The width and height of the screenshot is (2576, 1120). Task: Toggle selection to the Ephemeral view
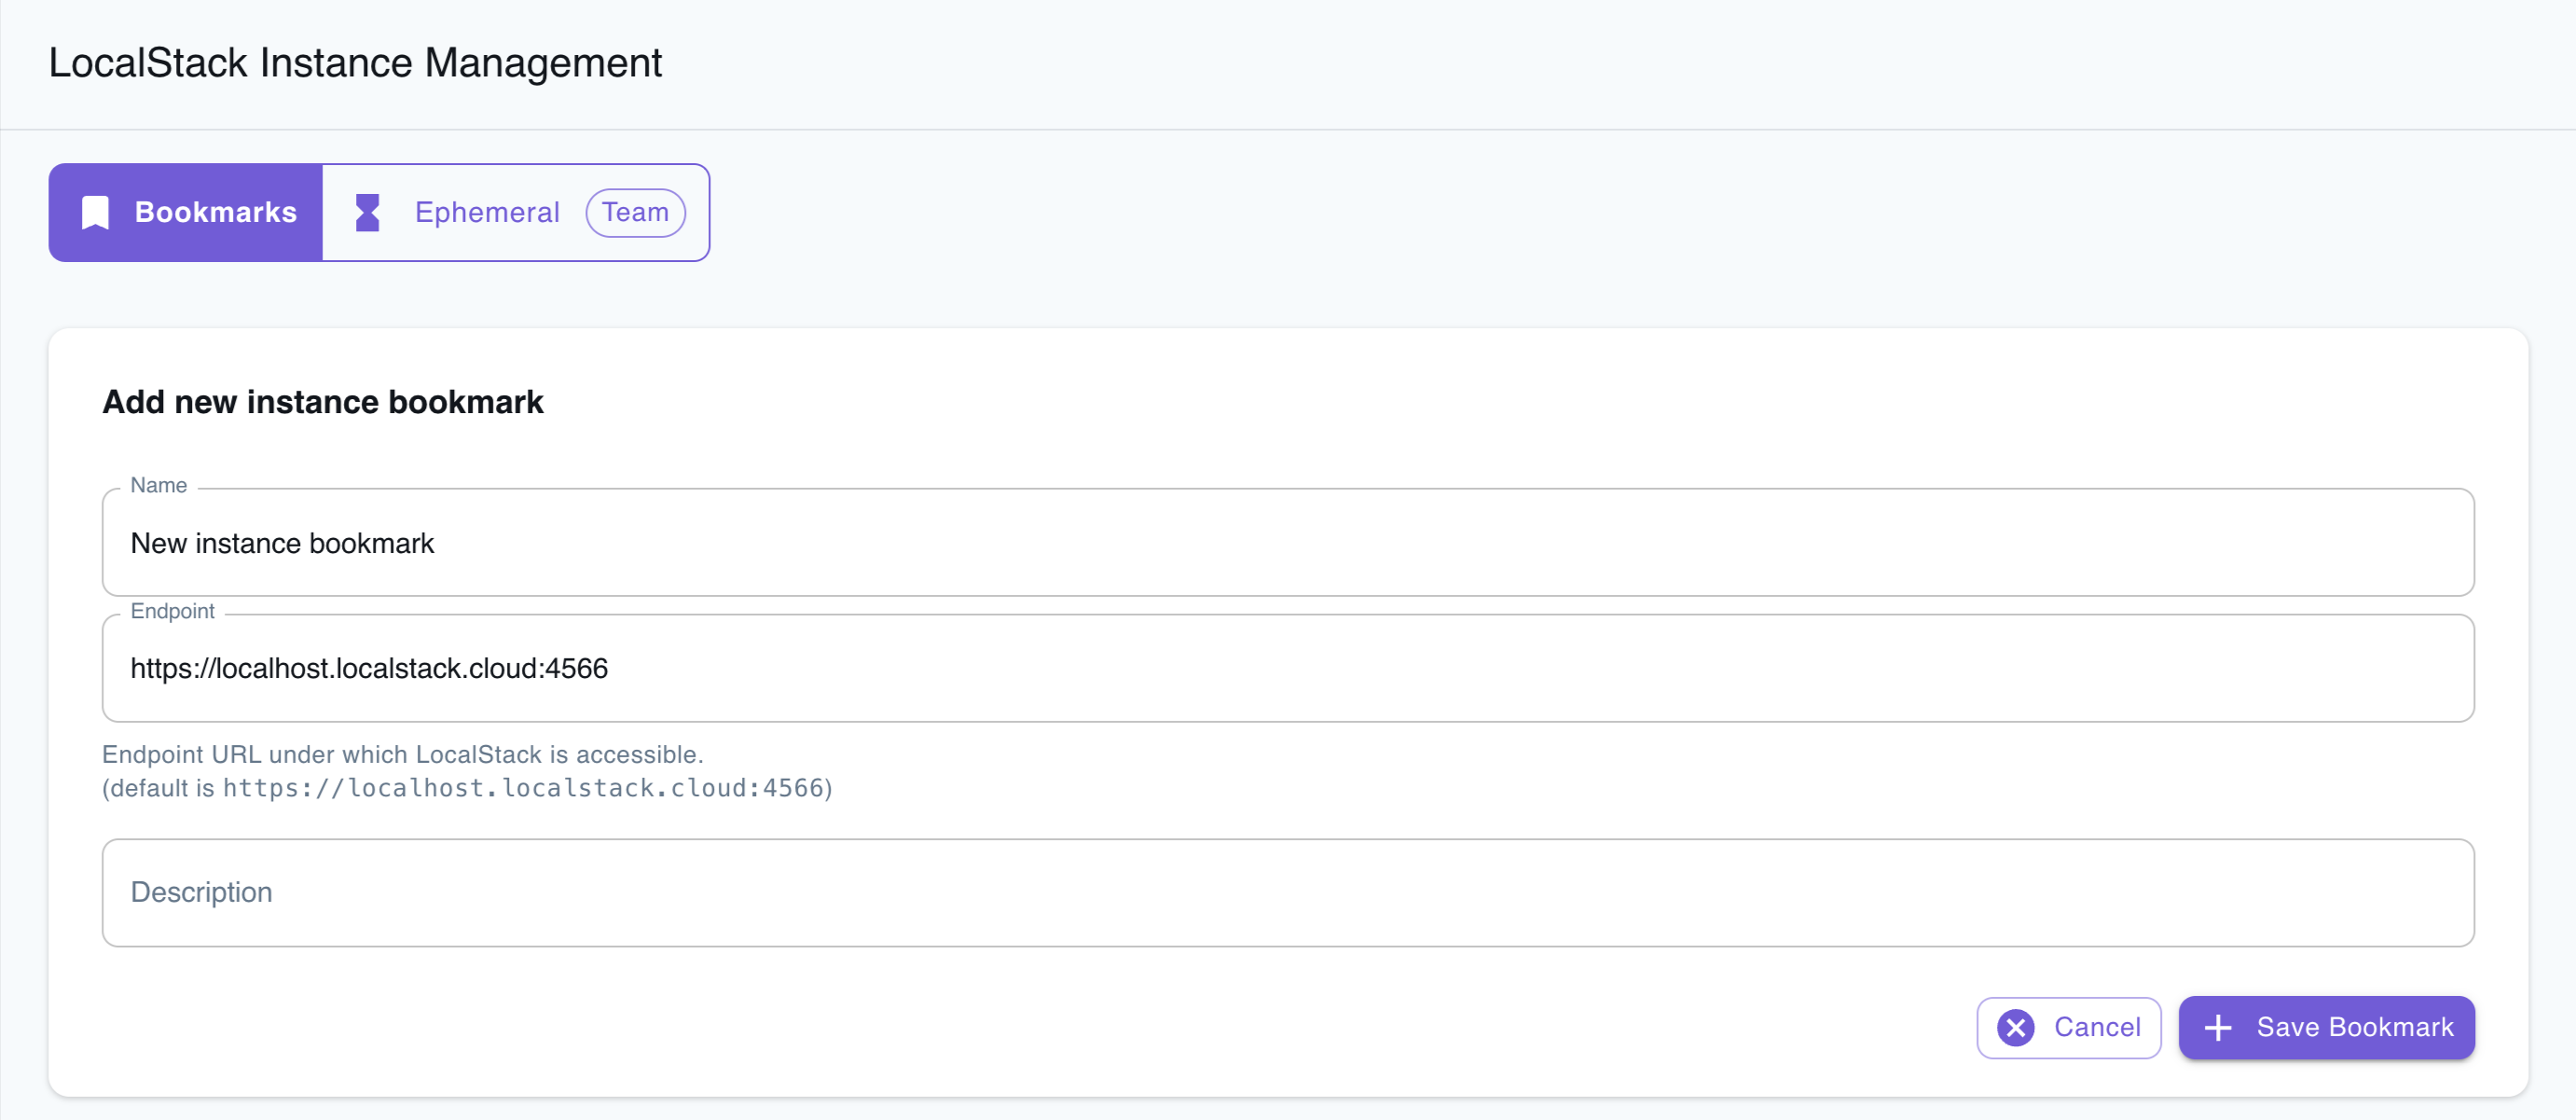(x=487, y=212)
